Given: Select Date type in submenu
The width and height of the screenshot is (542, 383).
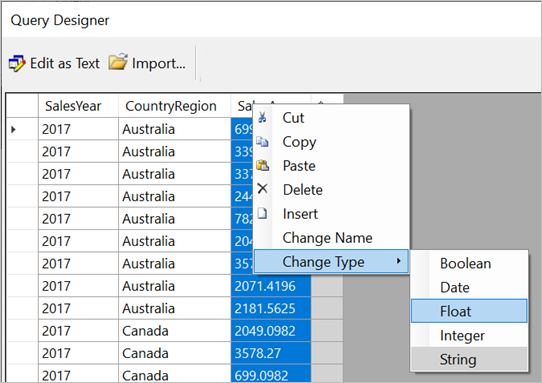Looking at the screenshot, I should (469, 287).
